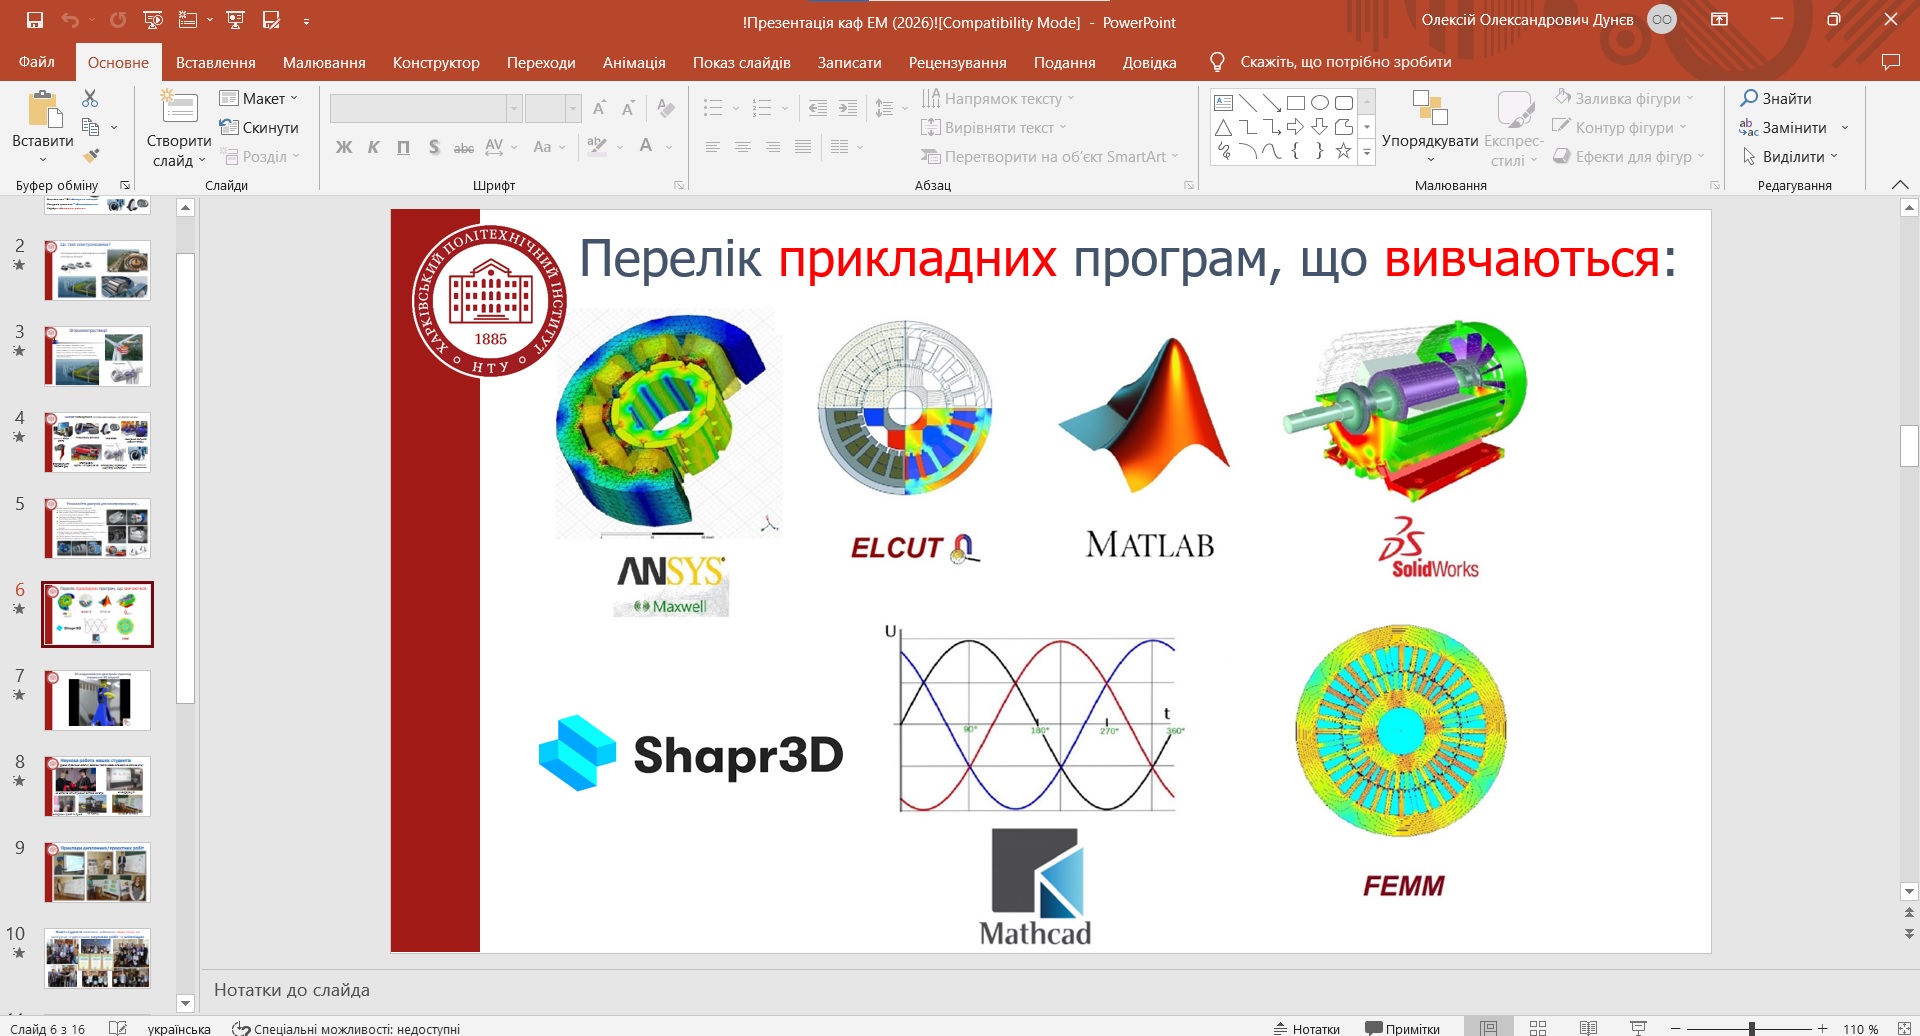Viewport: 1920px width, 1036px height.
Task: Toggle Нотатки notes pane button
Action: [x=1306, y=1028]
